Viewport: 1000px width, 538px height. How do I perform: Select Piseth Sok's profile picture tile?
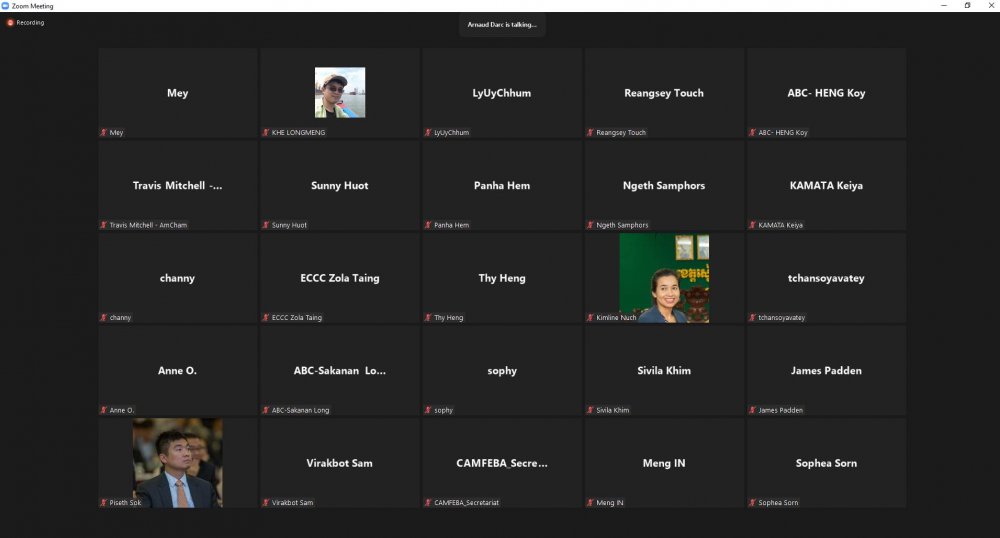[x=178, y=462]
